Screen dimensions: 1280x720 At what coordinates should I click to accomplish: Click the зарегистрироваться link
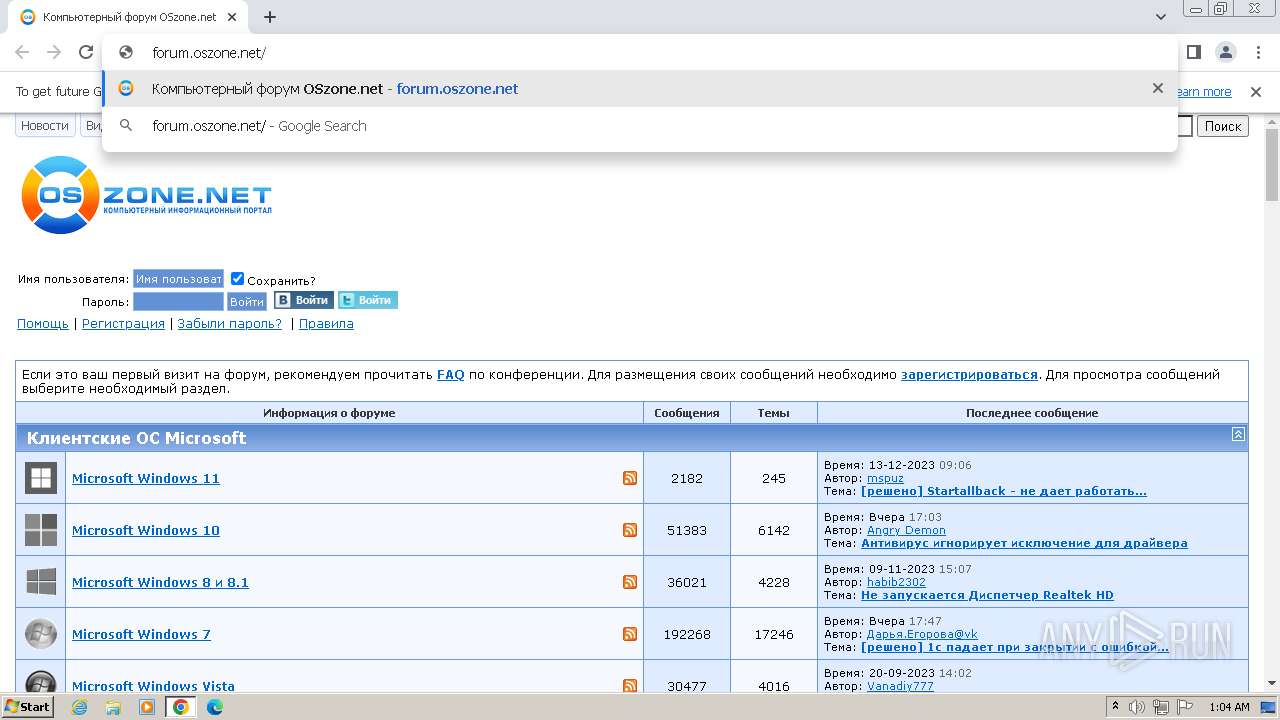[x=969, y=375]
